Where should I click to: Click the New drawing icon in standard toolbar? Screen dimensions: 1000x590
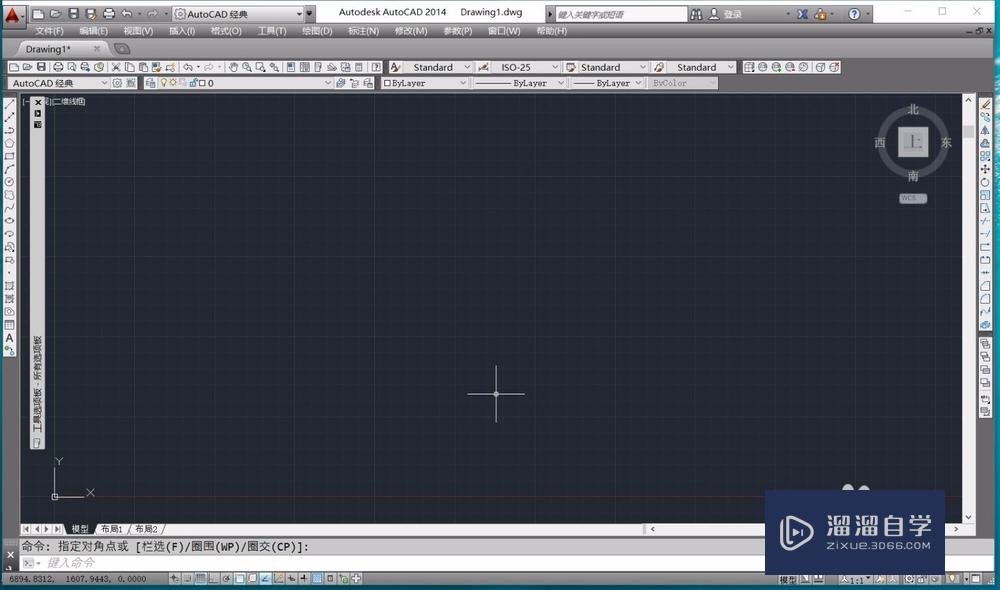click(14, 67)
